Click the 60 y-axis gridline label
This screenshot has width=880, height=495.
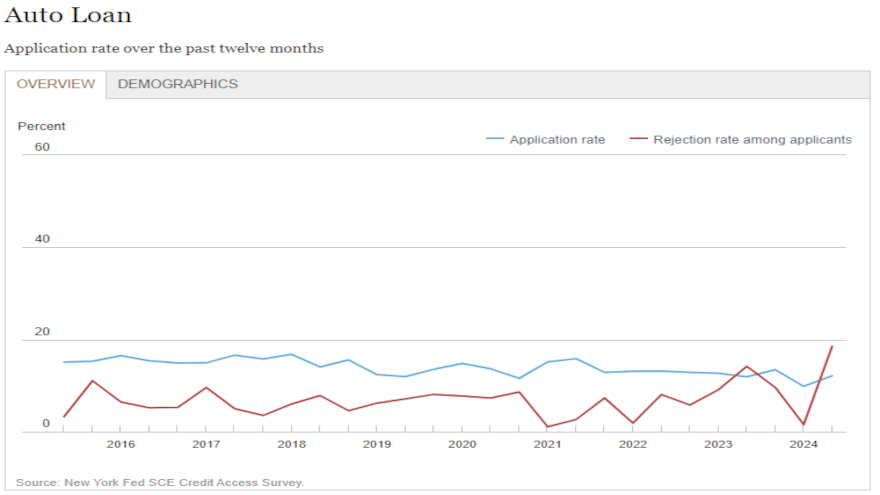[42, 147]
